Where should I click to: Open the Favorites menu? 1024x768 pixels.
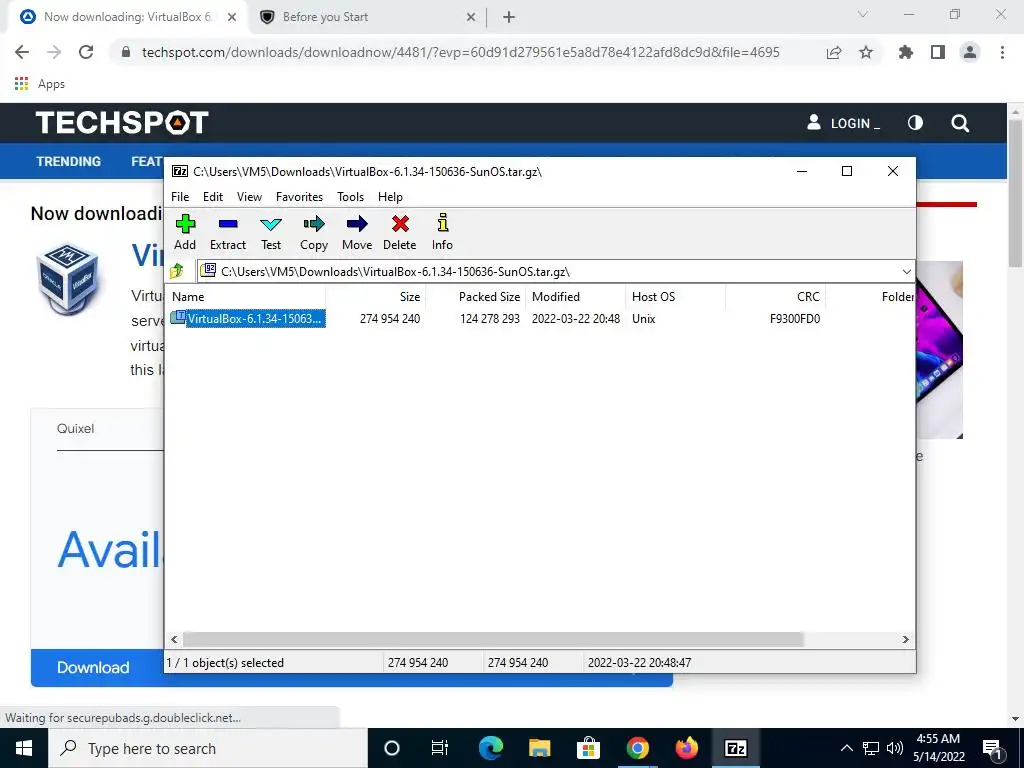299,197
